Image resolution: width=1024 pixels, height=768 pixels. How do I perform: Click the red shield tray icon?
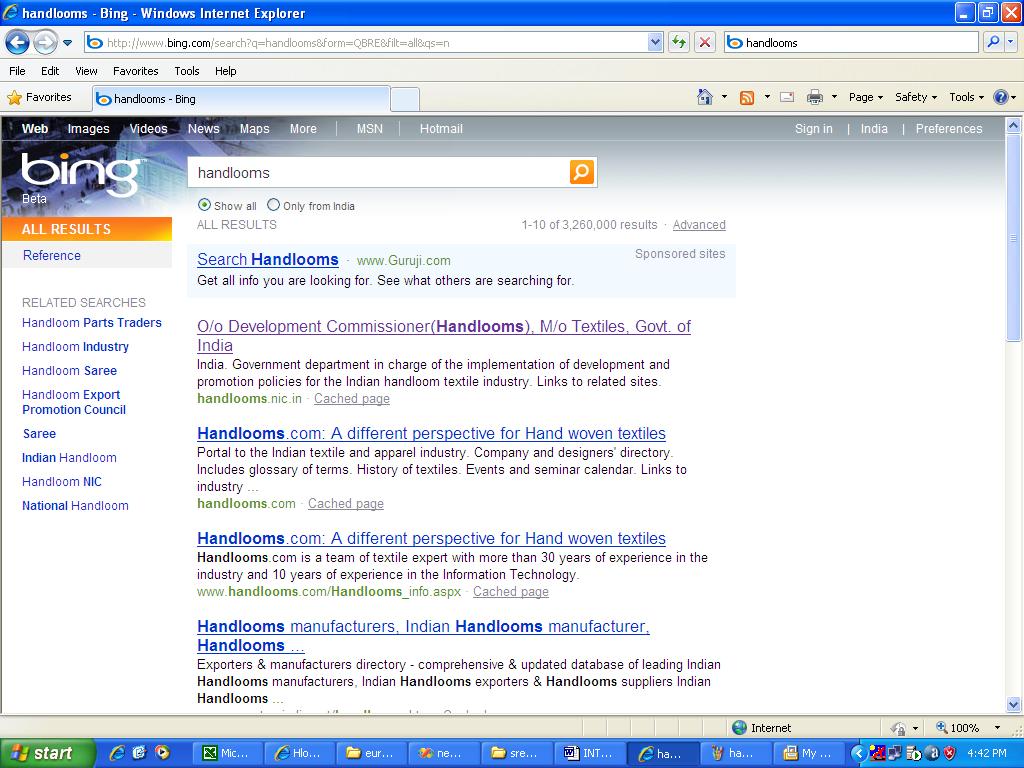point(950,754)
